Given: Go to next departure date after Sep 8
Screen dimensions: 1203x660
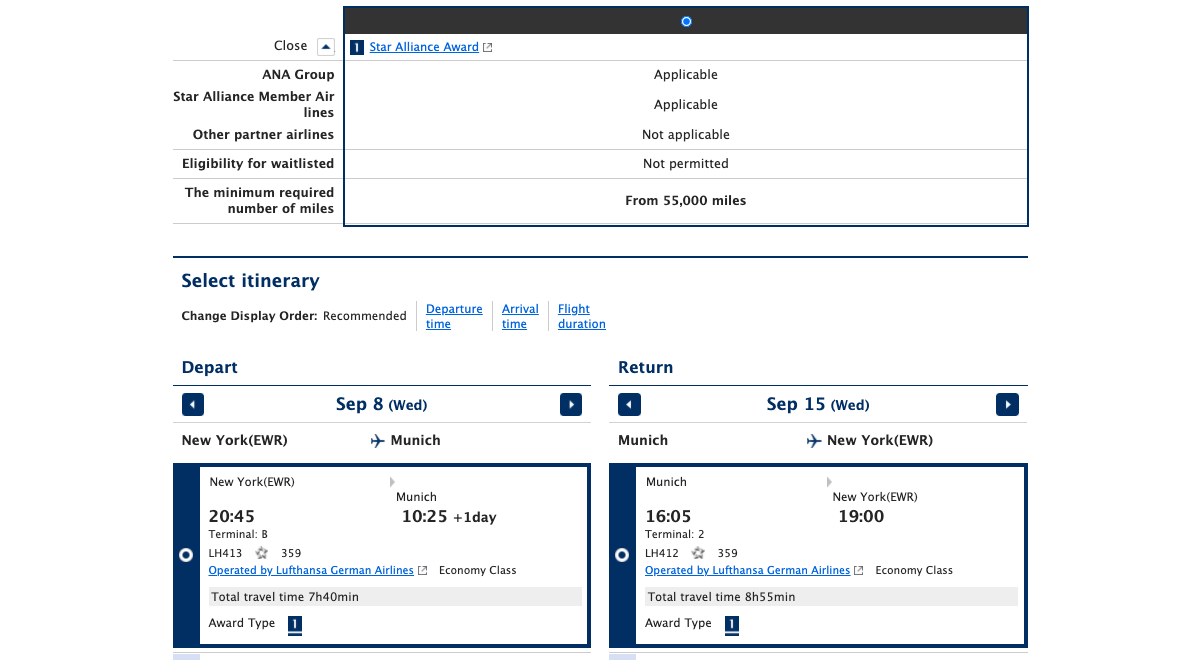Looking at the screenshot, I should [x=571, y=405].
